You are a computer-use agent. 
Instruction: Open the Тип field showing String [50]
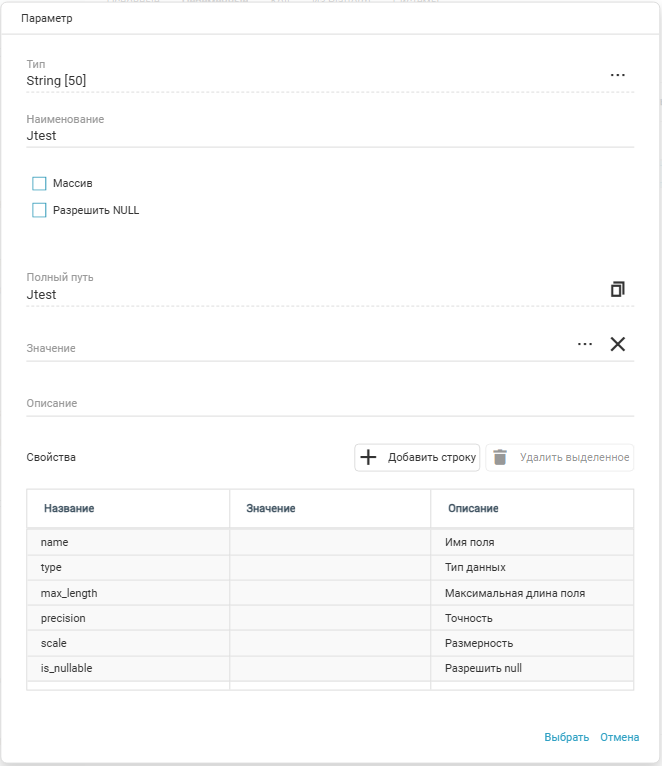(300, 81)
